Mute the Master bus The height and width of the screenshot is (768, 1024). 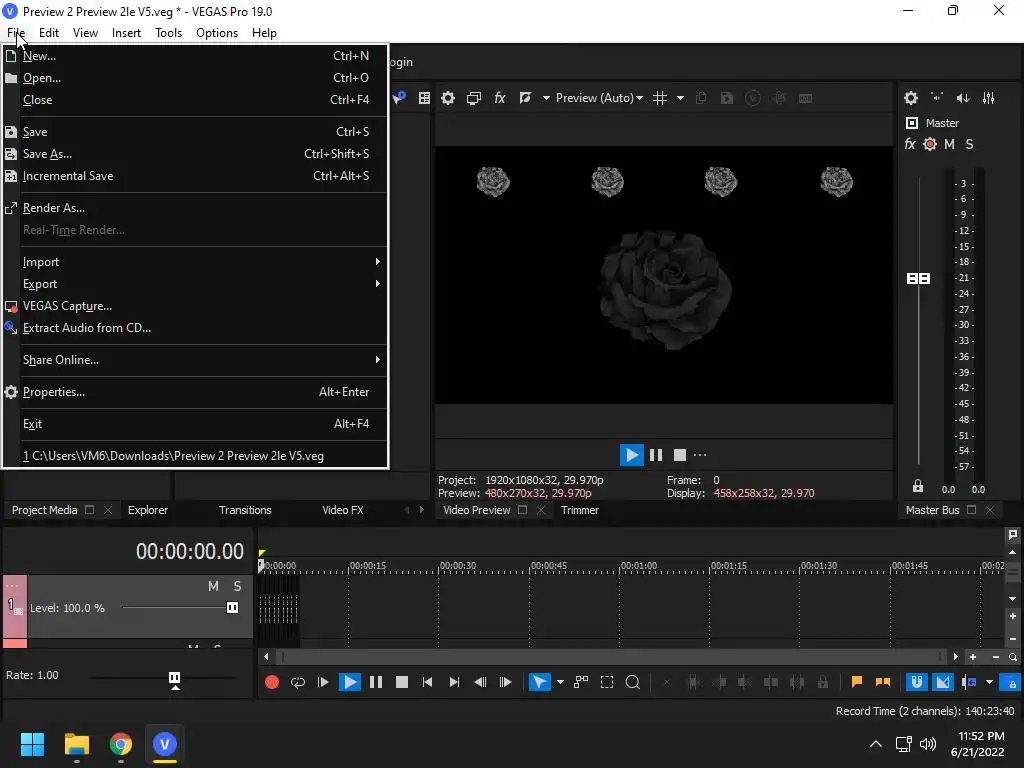(x=950, y=144)
